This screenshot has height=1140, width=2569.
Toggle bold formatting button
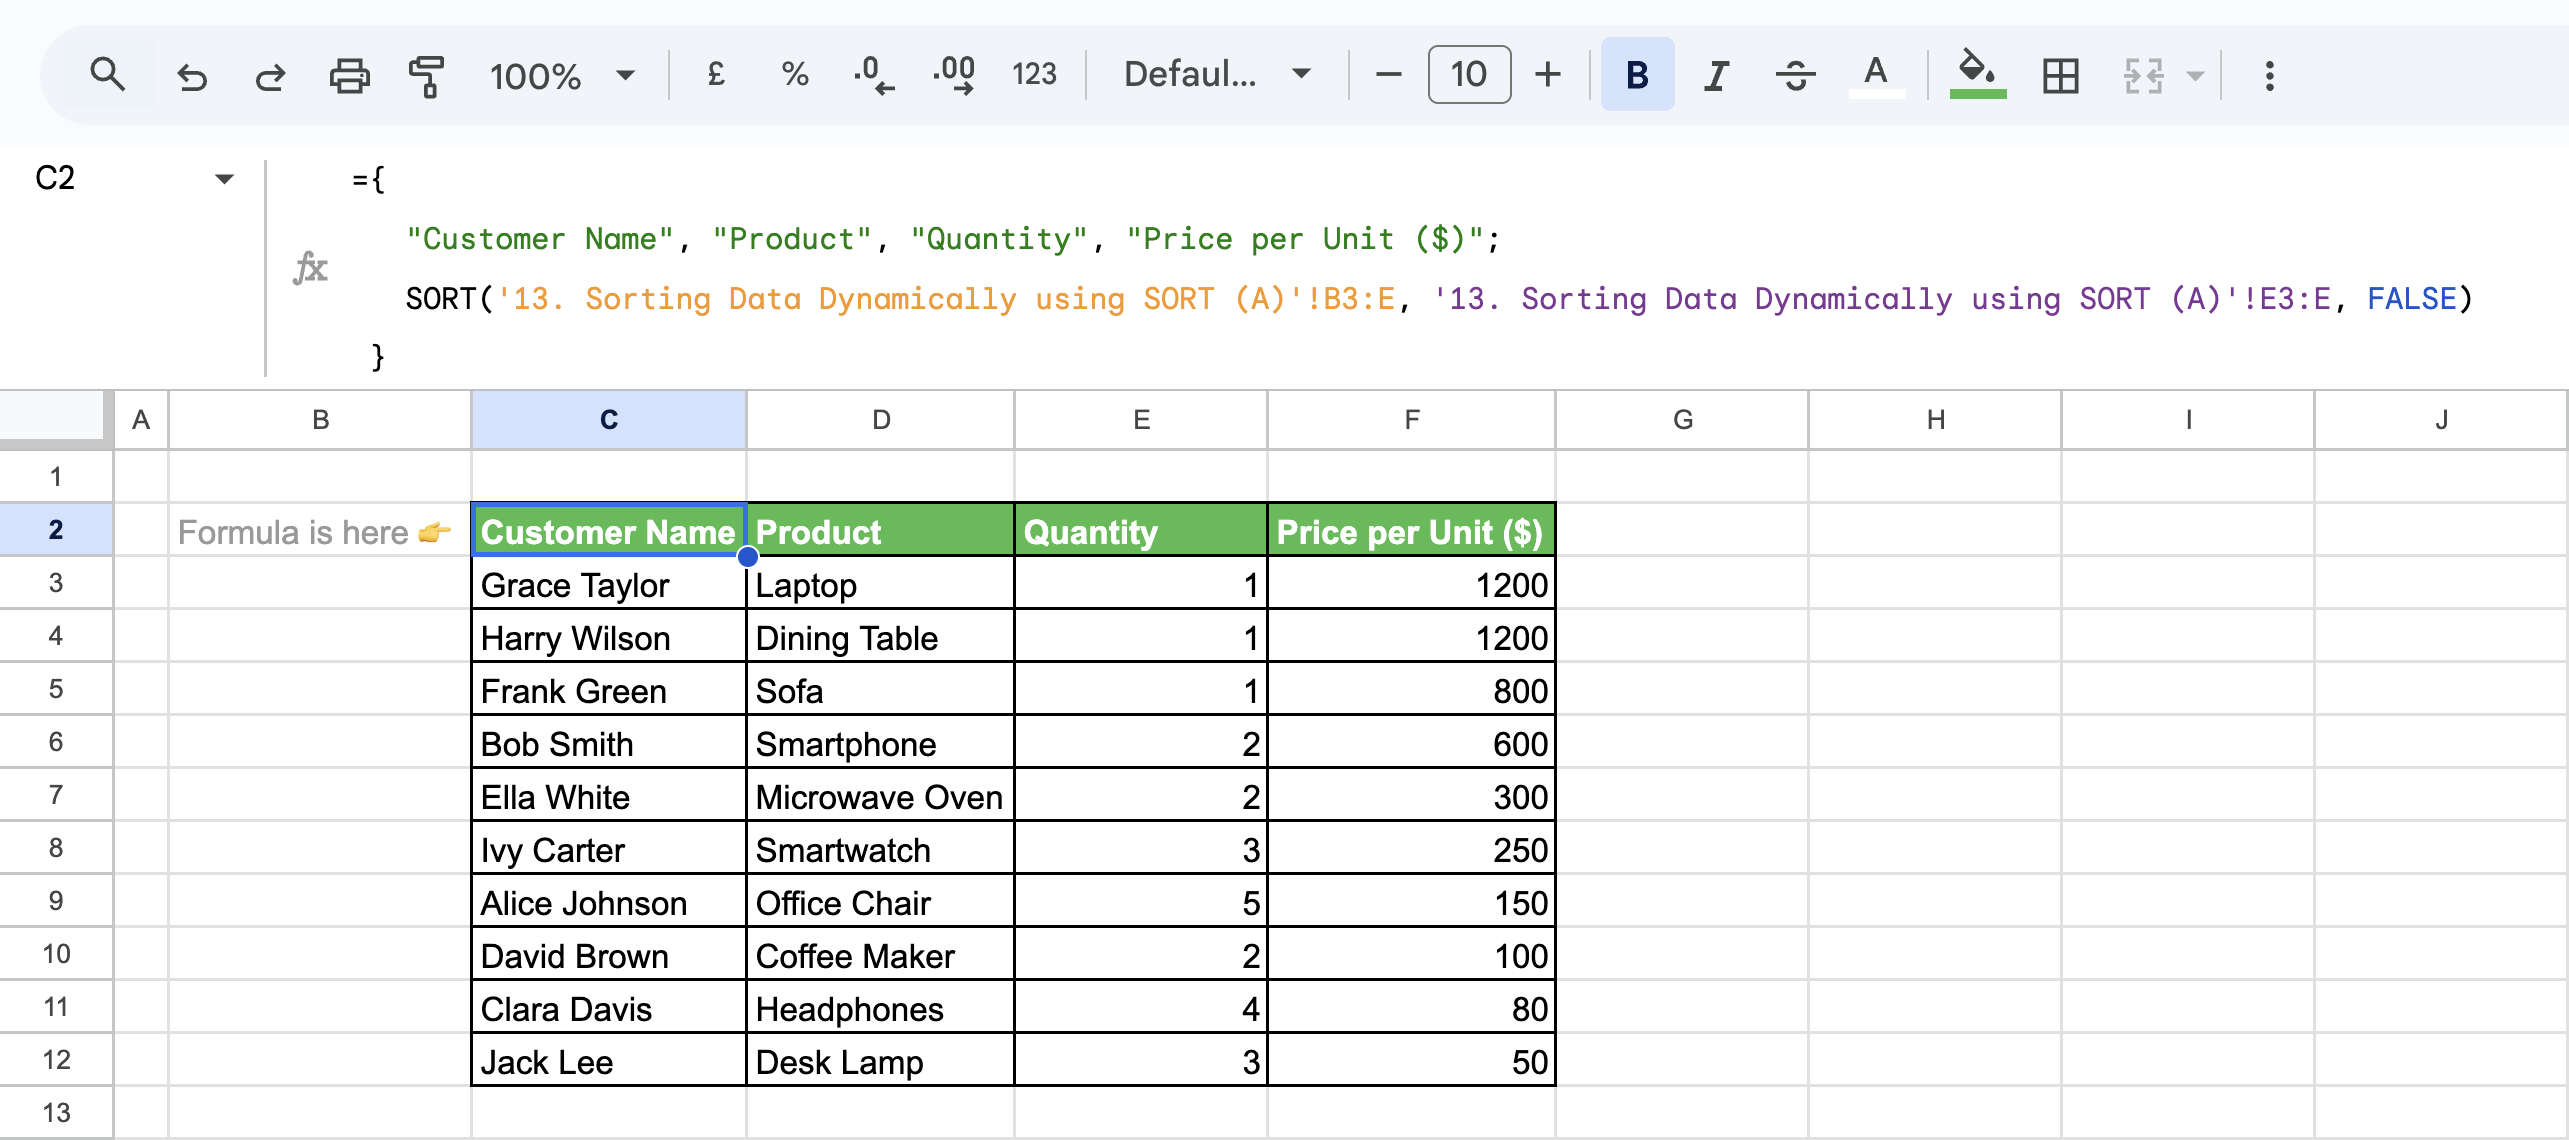[1637, 75]
